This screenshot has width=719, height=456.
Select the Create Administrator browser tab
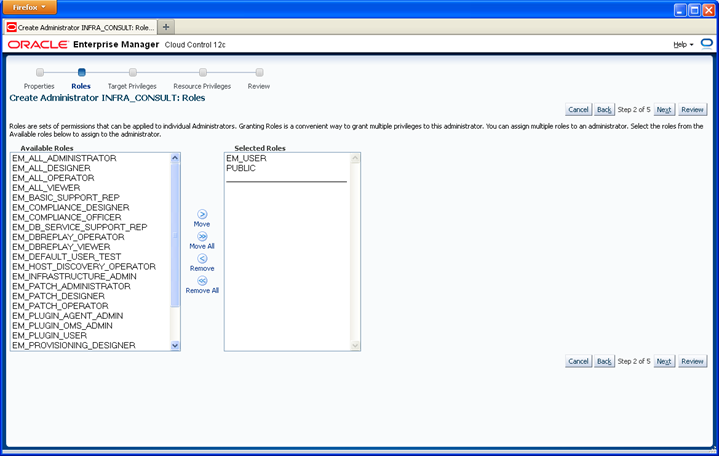(x=81, y=28)
